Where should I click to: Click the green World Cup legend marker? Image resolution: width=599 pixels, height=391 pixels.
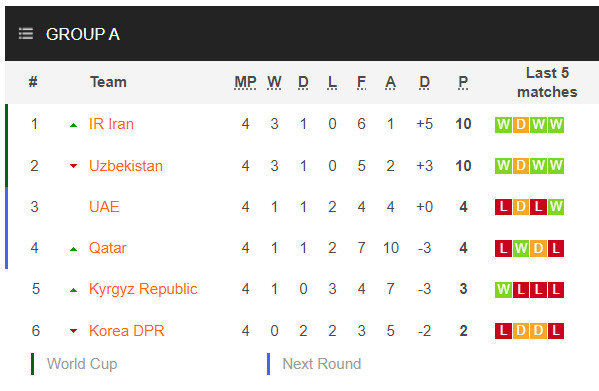(x=32, y=364)
